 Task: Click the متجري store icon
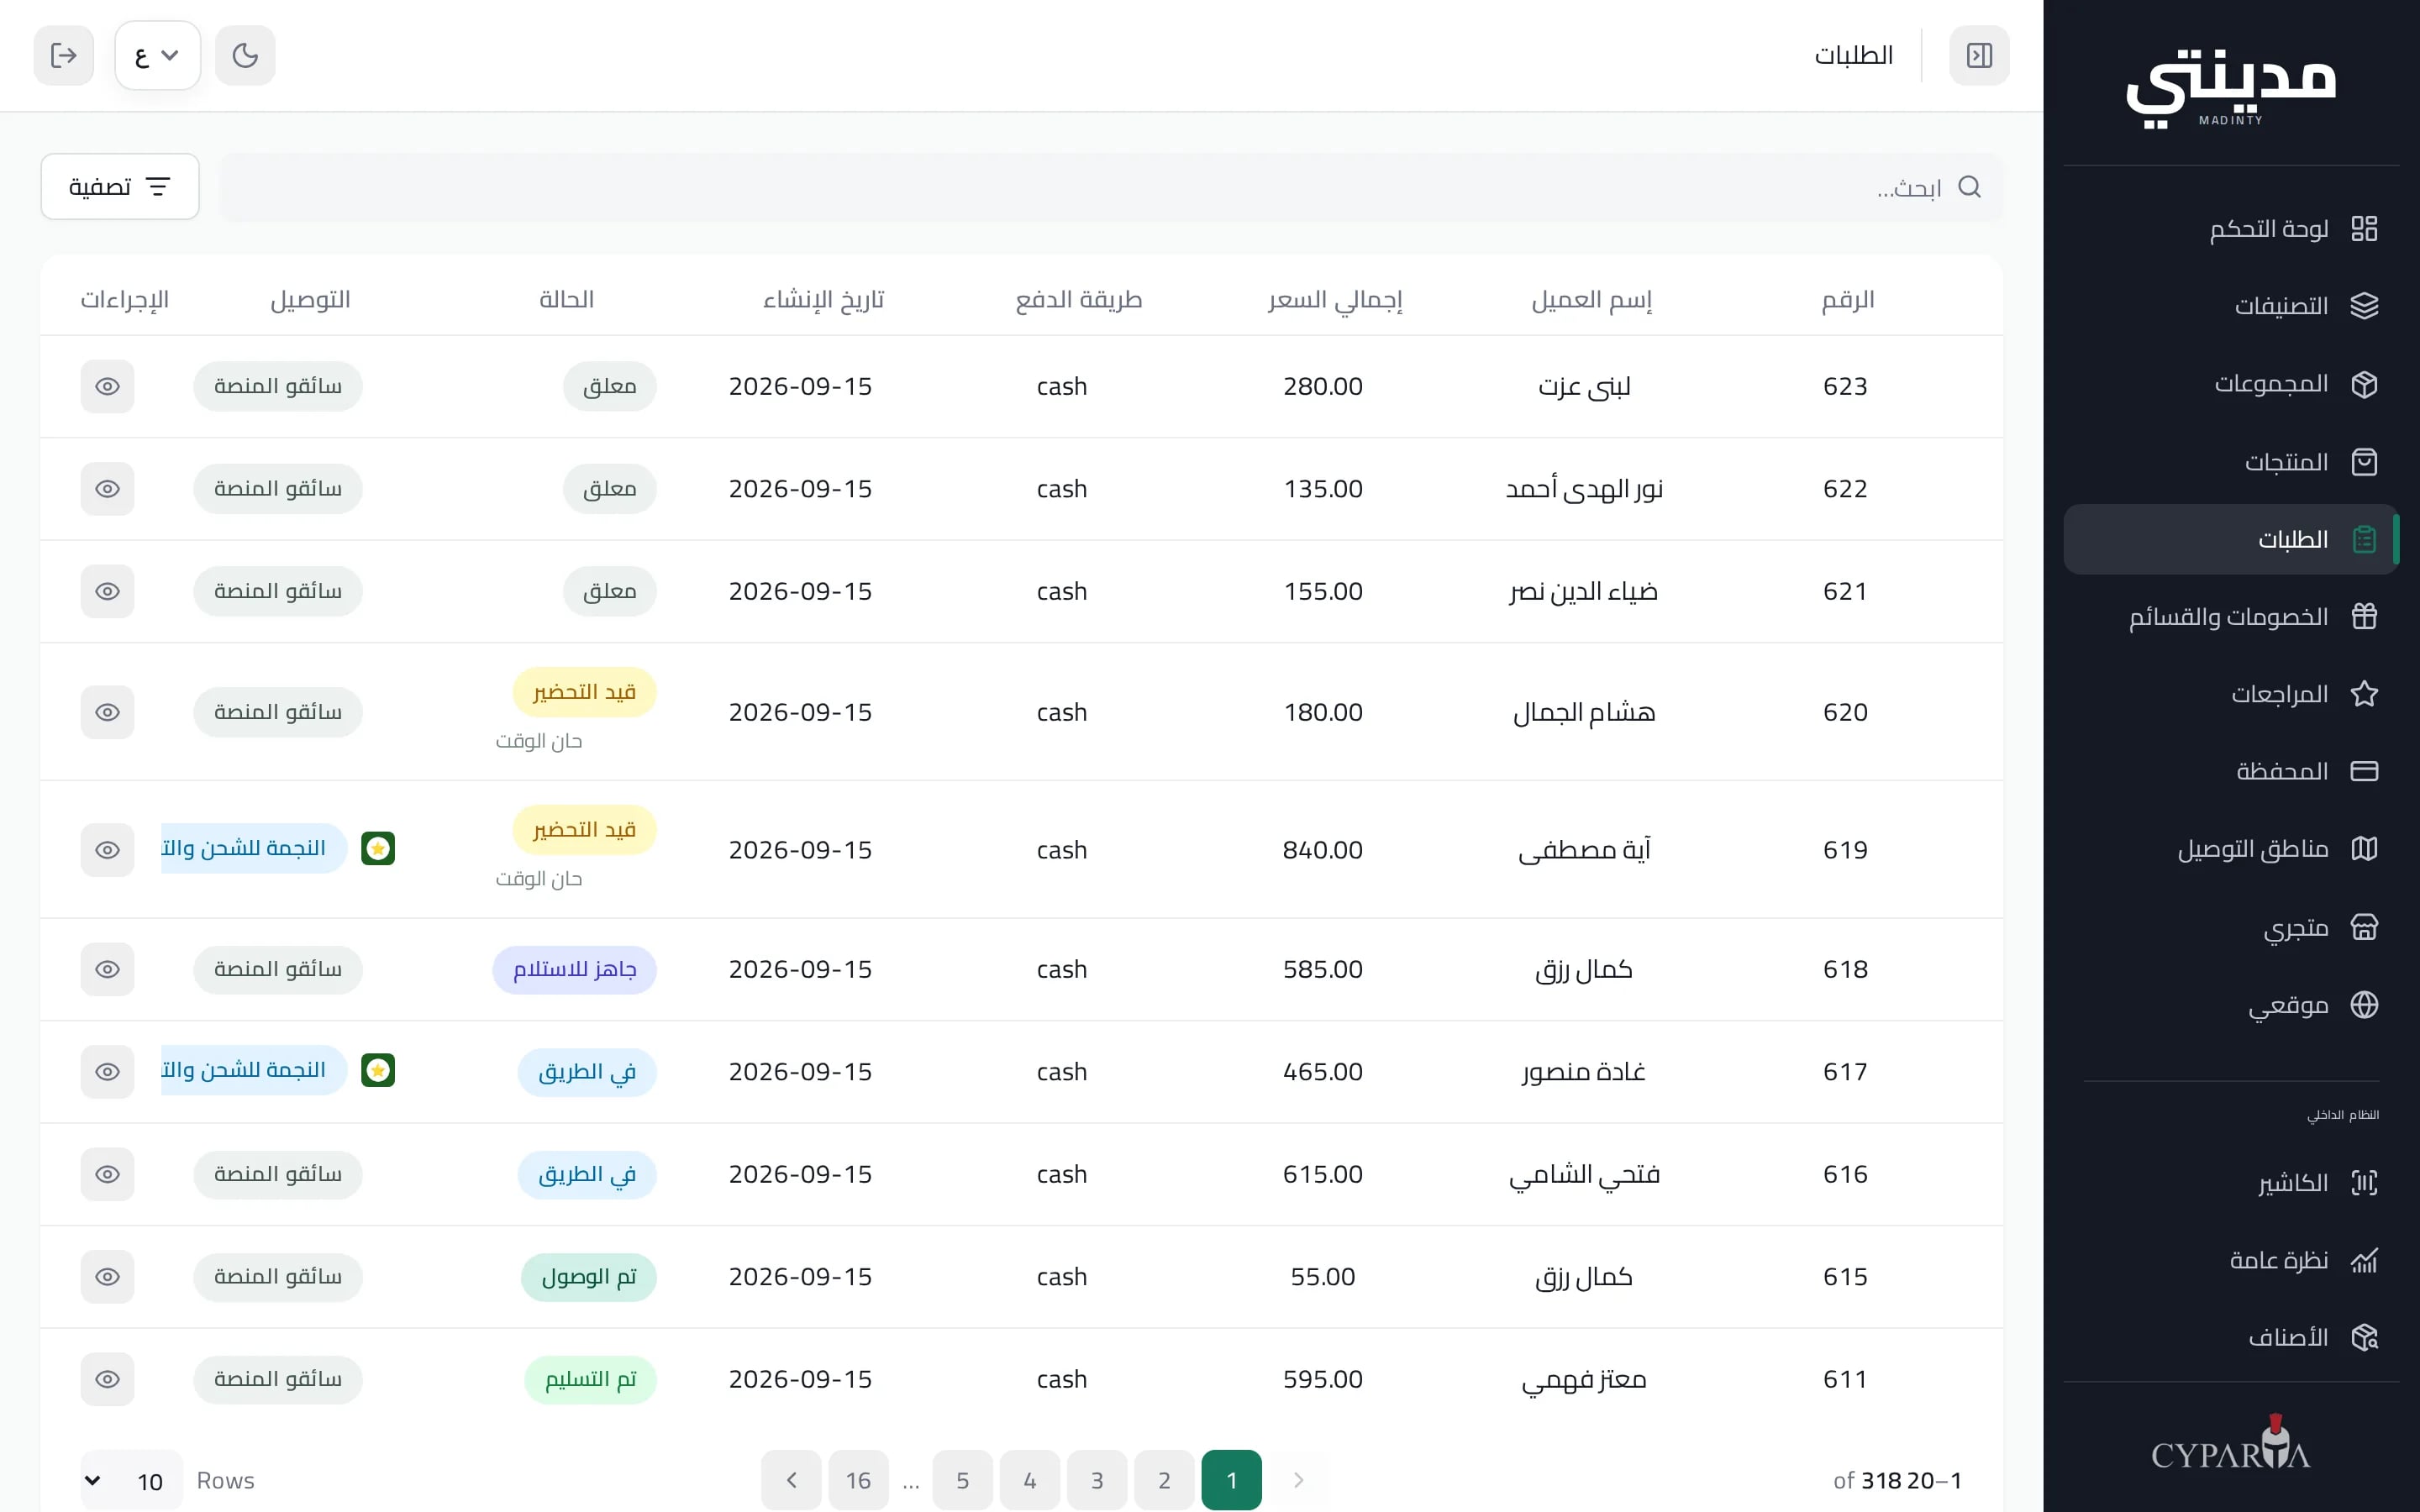pyautogui.click(x=2364, y=927)
